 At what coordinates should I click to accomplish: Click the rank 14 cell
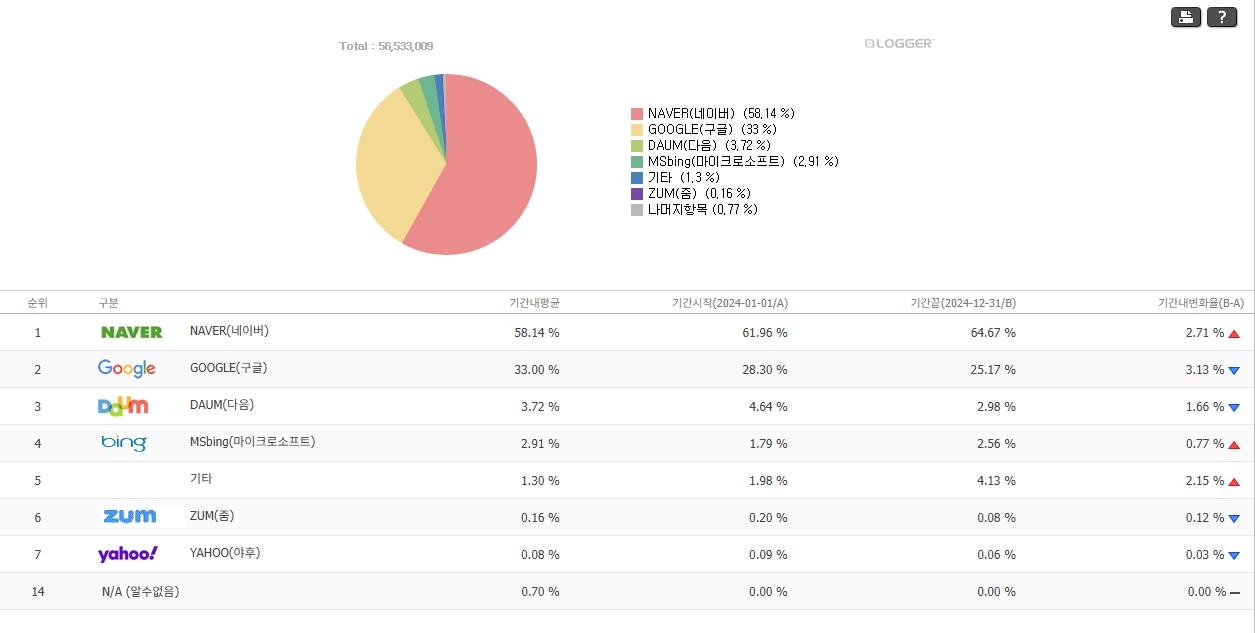38,592
